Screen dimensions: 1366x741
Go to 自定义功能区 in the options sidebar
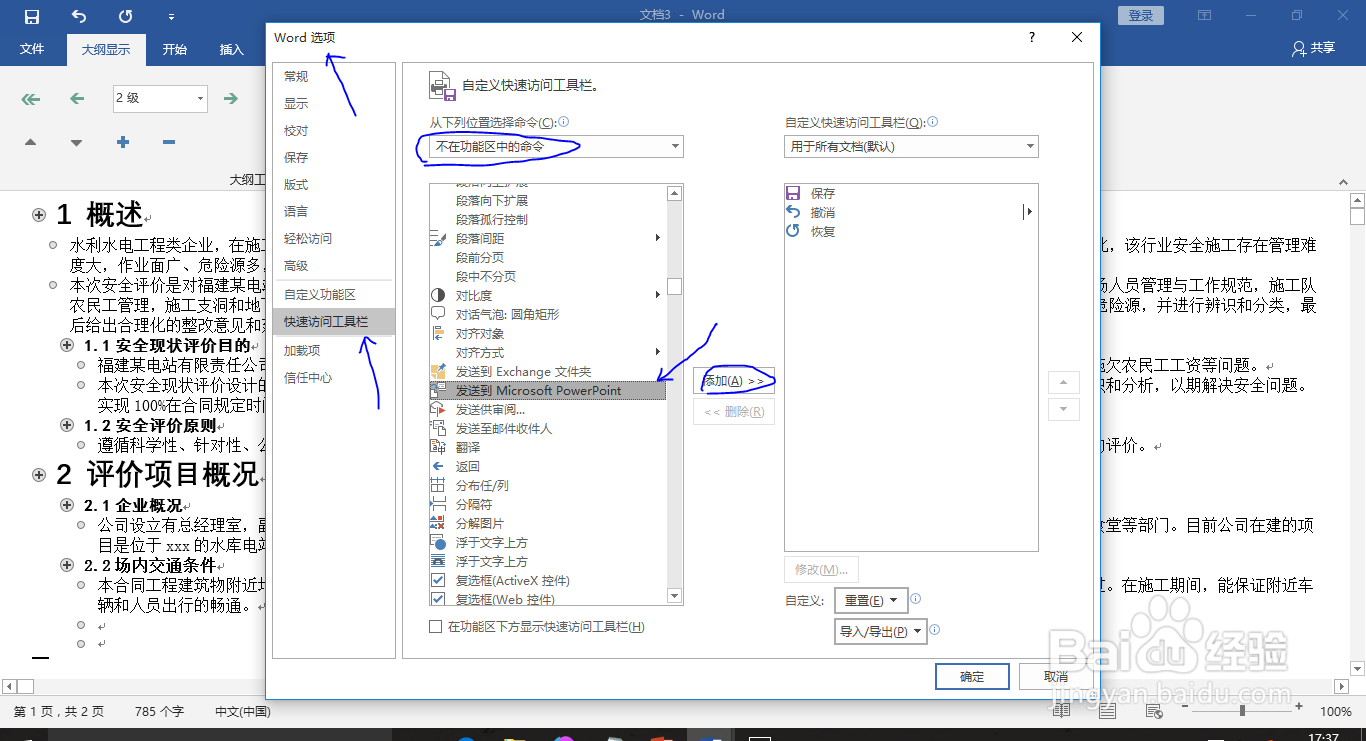point(334,294)
